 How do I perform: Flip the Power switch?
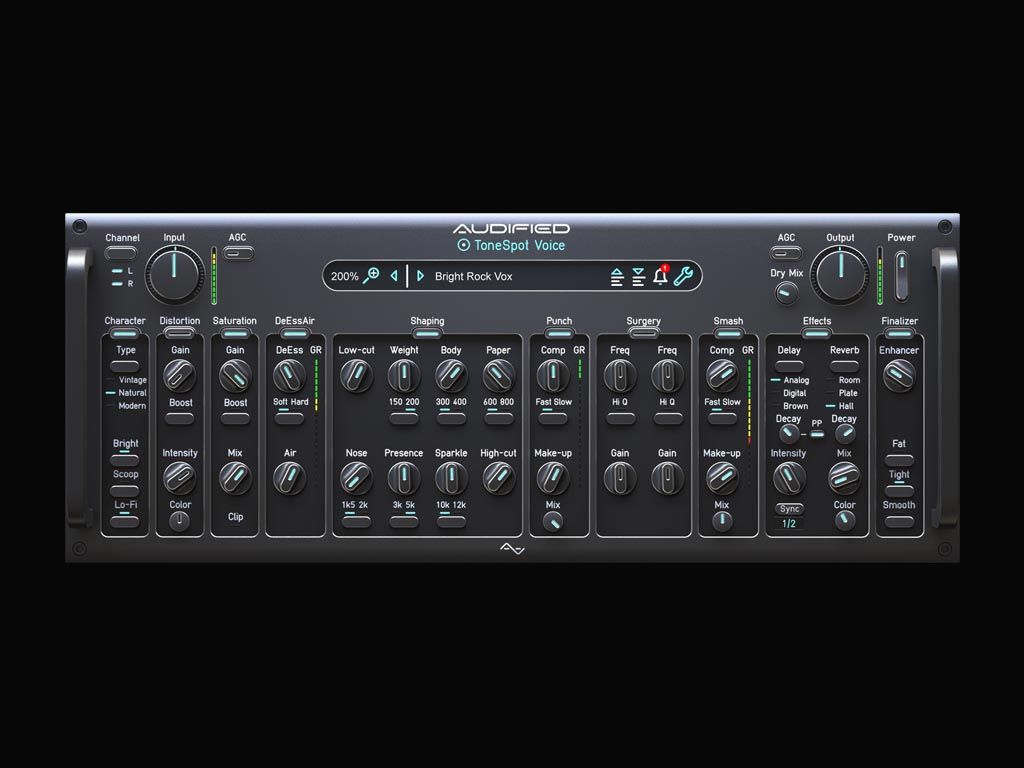[x=901, y=276]
